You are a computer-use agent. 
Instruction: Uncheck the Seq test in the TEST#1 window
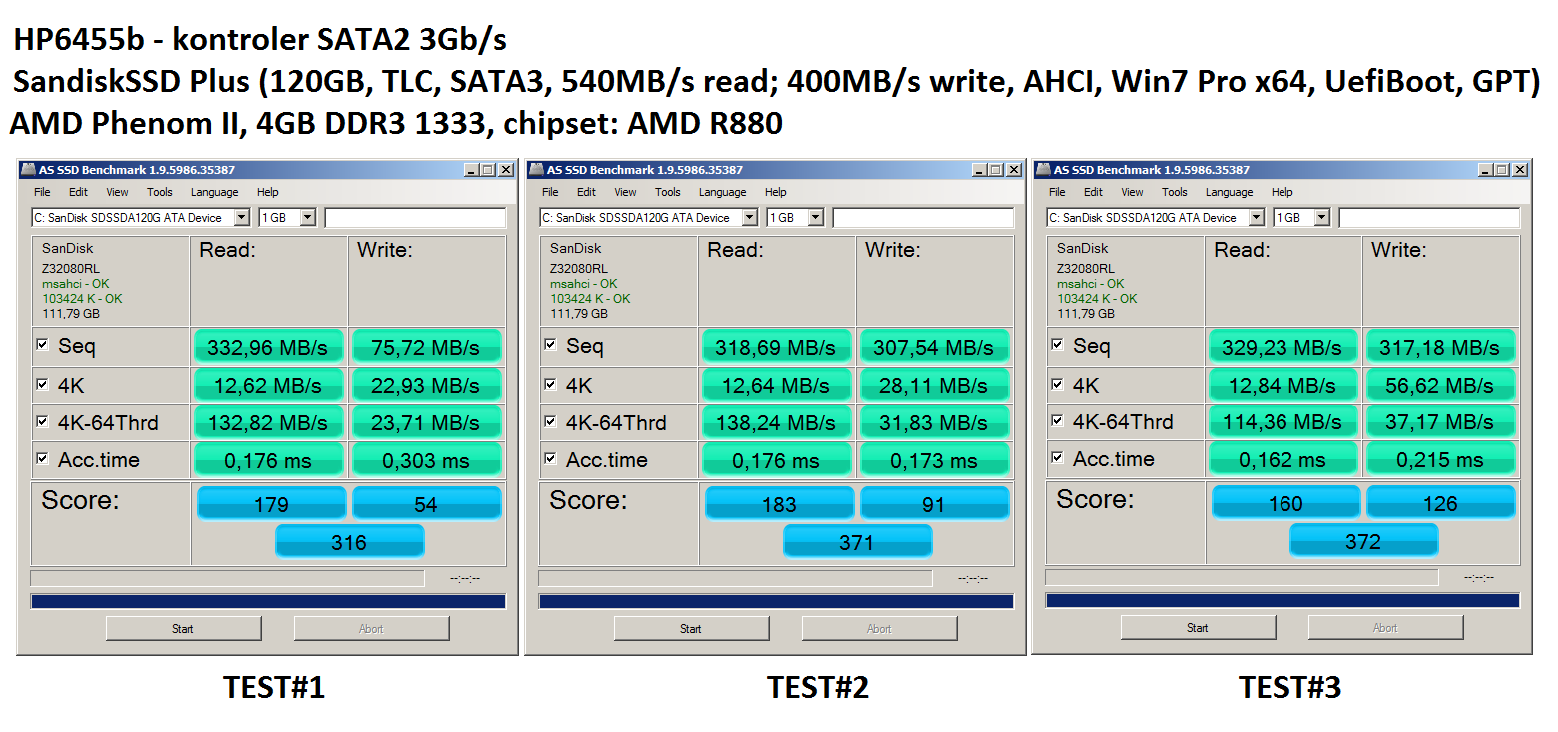coord(42,345)
